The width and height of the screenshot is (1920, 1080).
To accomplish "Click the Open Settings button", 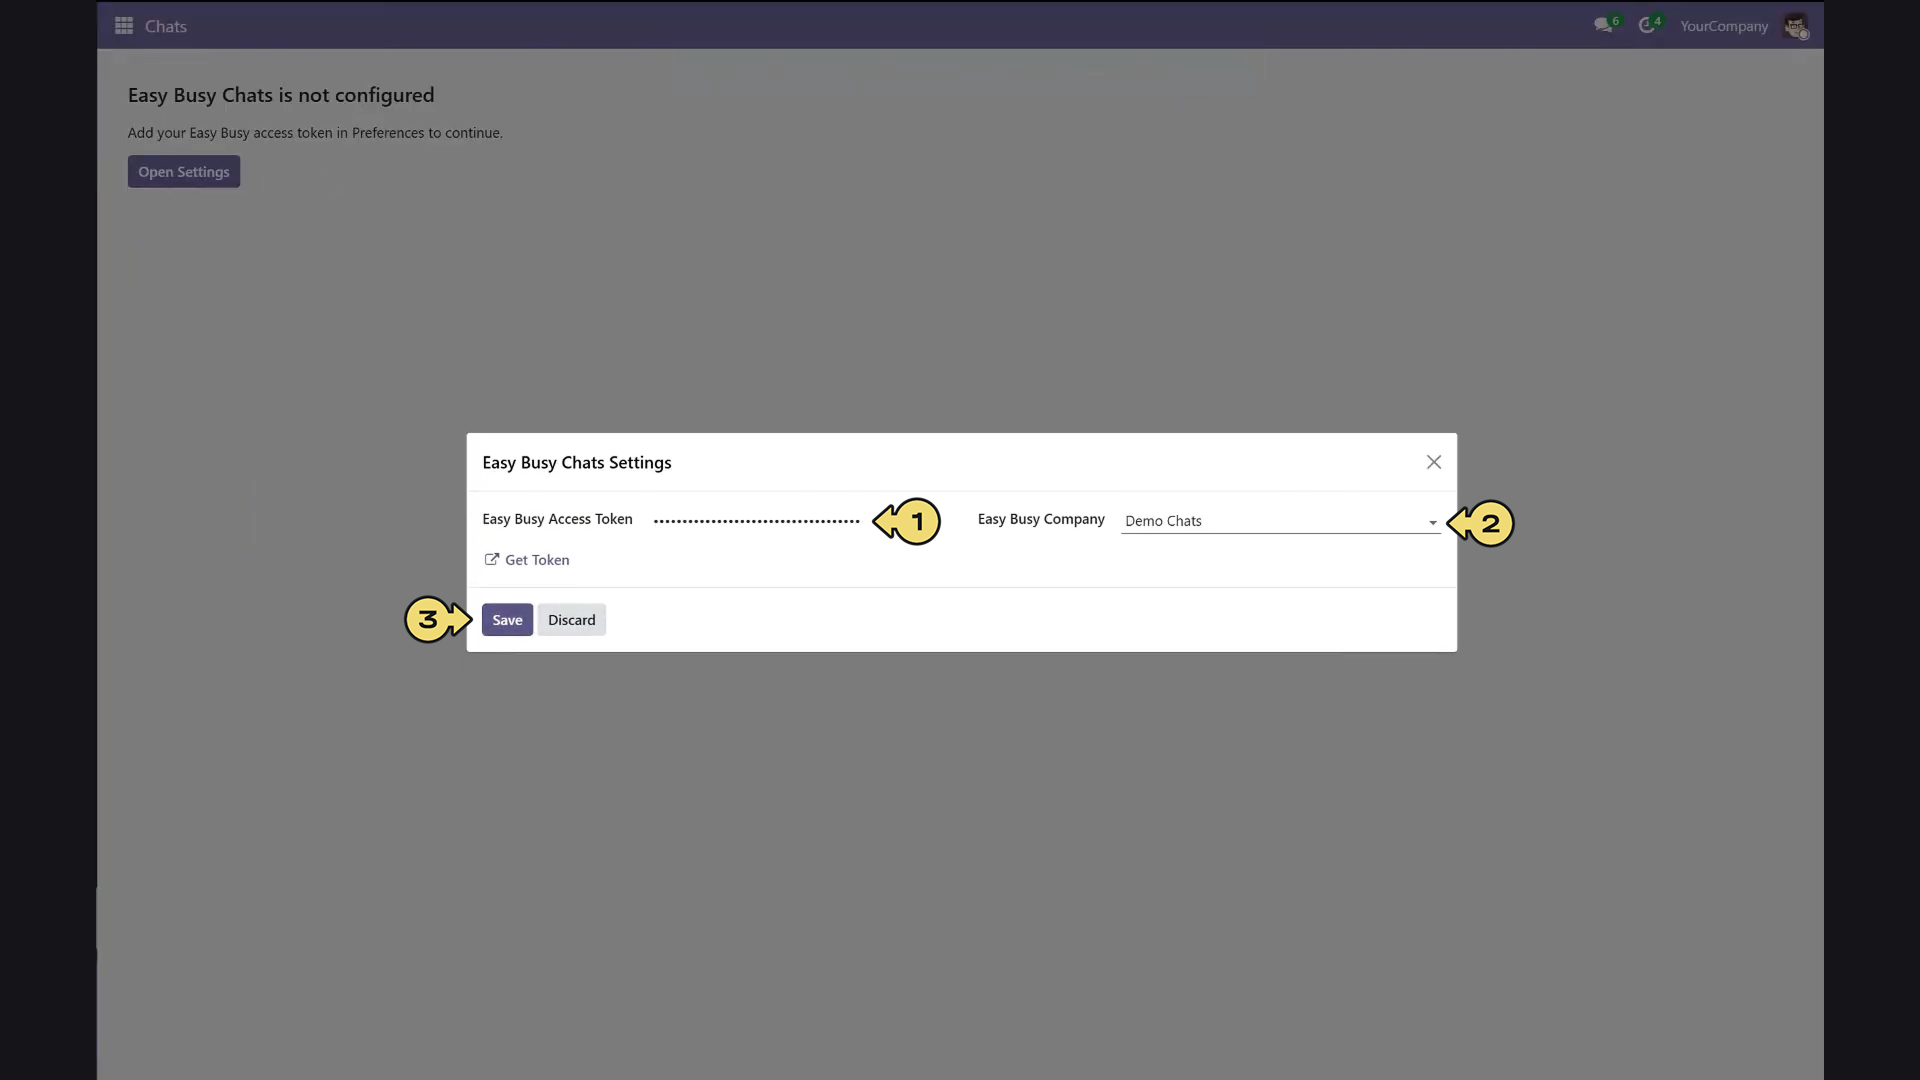I will click(x=184, y=172).
